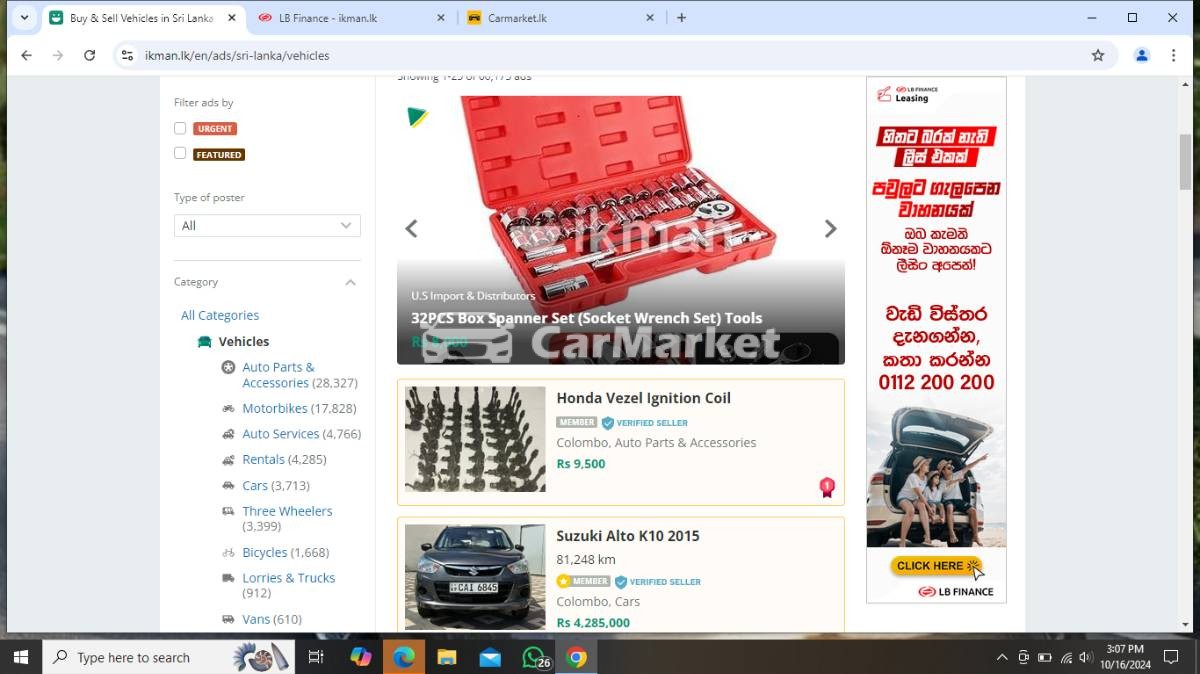Click the All Categories link
1200x674 pixels.
[x=220, y=316]
